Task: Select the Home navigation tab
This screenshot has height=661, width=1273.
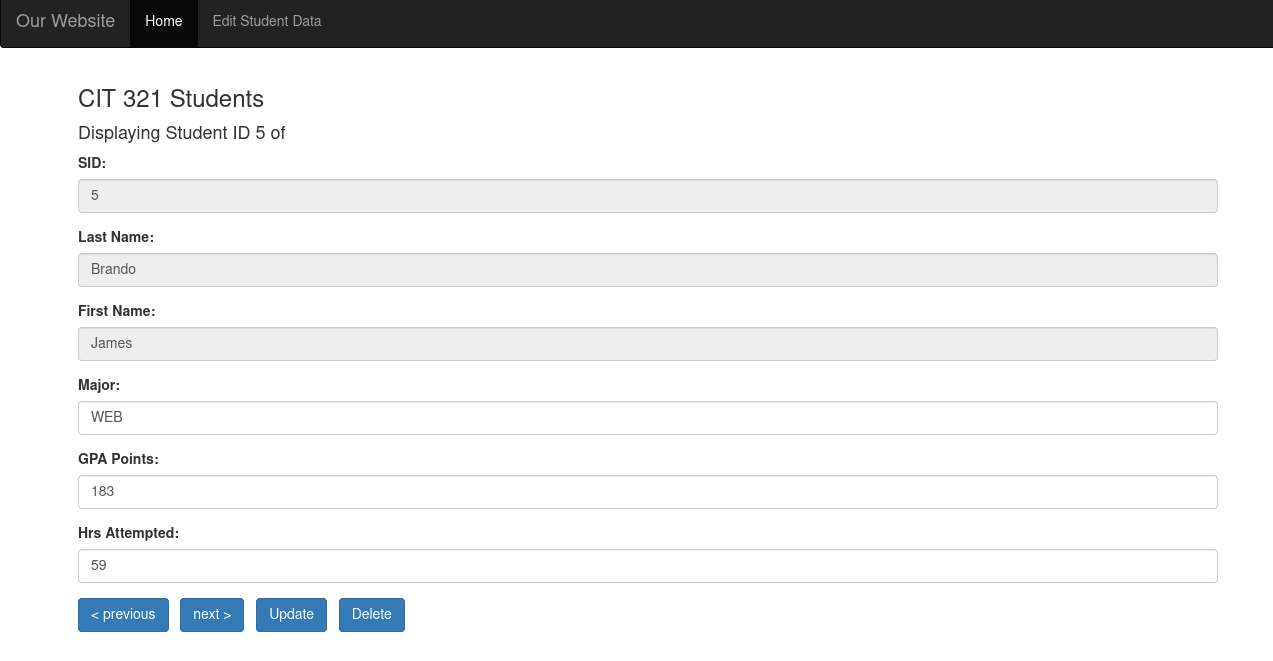Action: point(164,21)
